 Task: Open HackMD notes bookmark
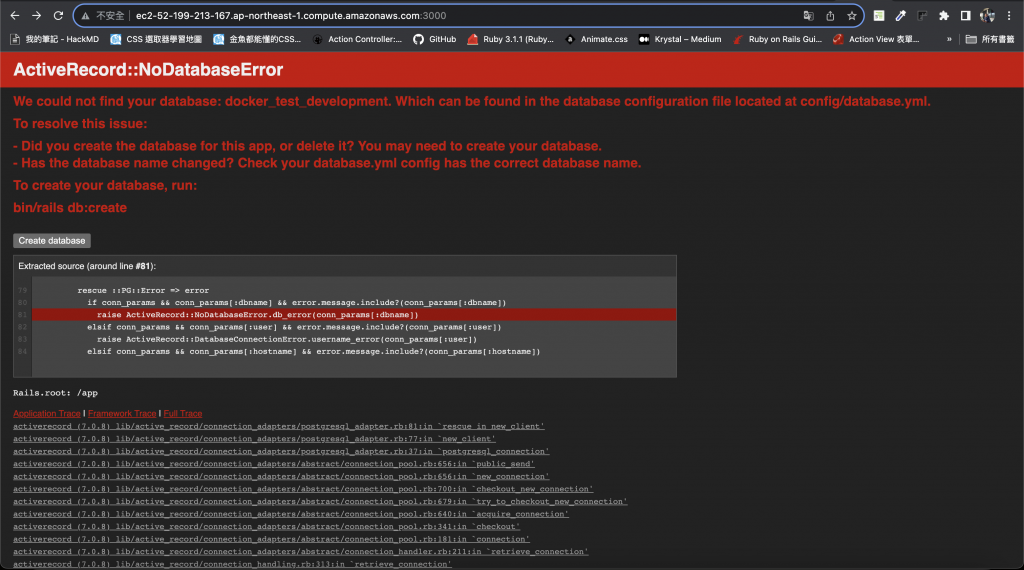coord(55,39)
